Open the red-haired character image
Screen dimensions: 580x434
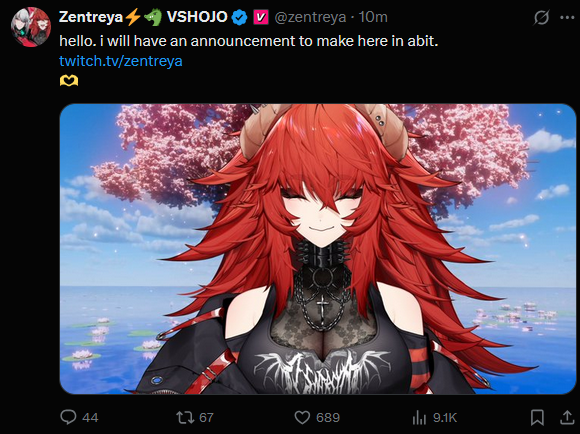(x=318, y=249)
